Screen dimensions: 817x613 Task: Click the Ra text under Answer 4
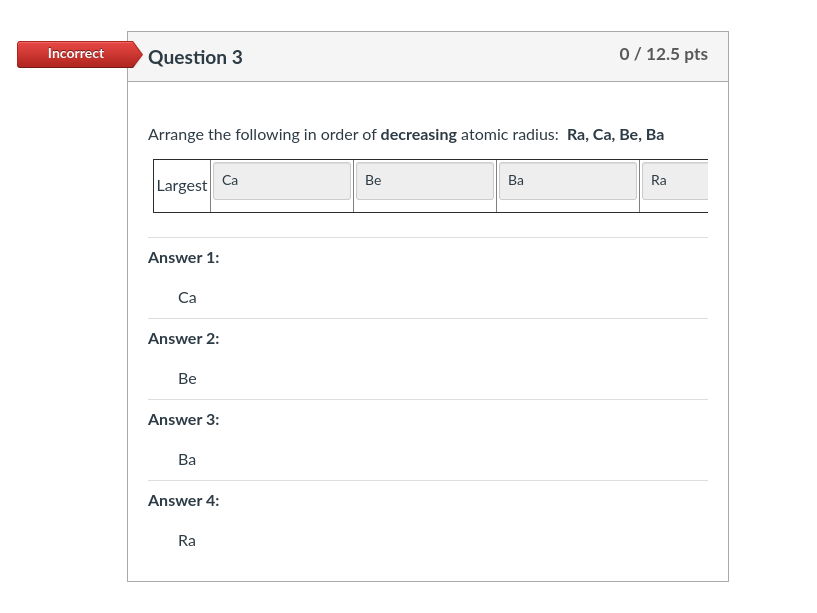187,541
